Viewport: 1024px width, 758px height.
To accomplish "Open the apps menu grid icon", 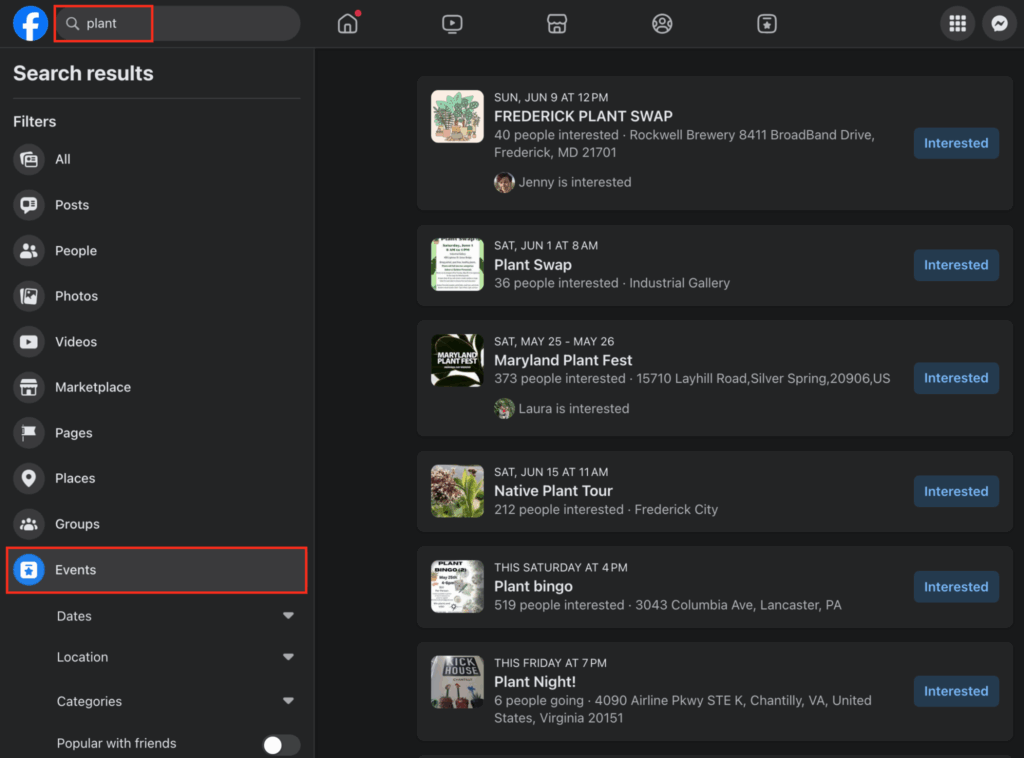I will click(x=957, y=23).
